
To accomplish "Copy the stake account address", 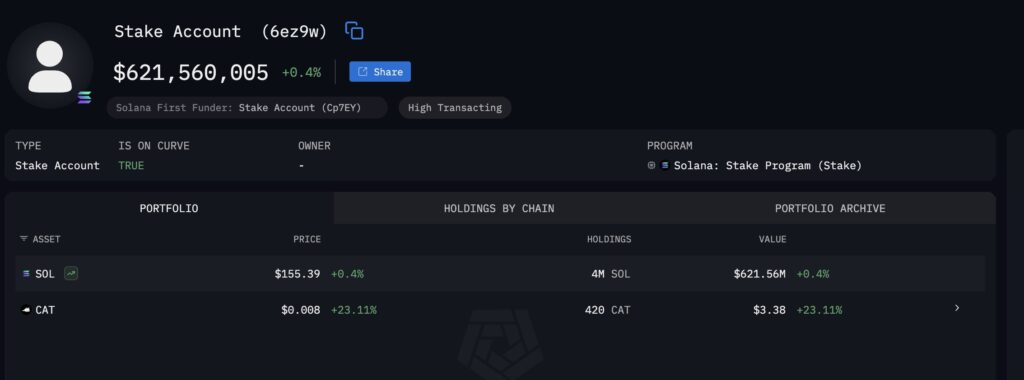I will [x=354, y=31].
